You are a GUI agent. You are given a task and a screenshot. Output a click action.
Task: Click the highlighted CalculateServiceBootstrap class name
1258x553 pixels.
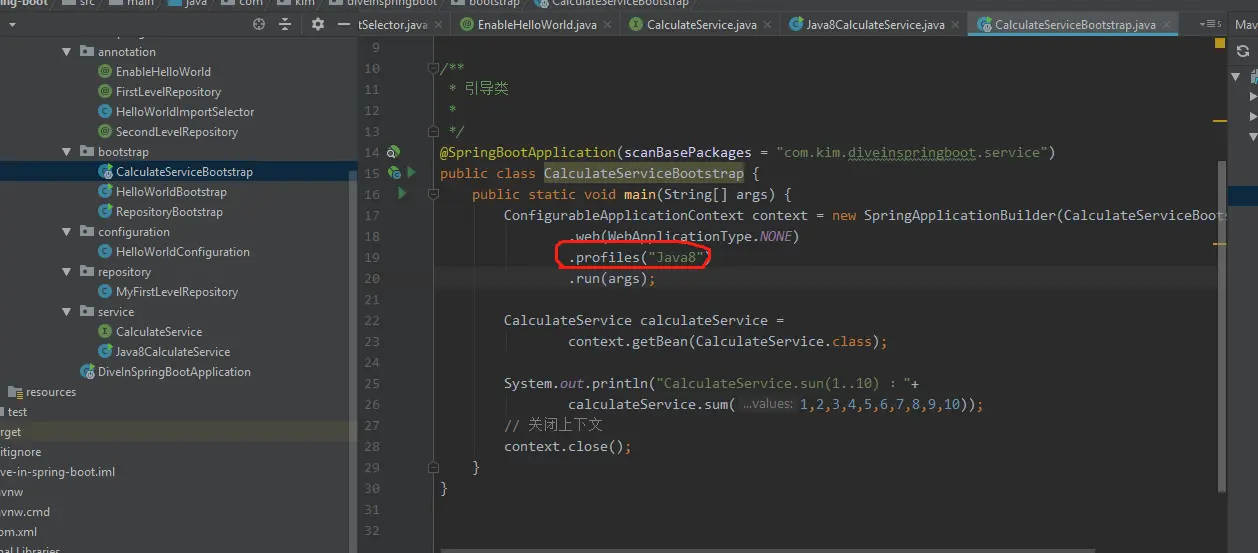(x=644, y=173)
